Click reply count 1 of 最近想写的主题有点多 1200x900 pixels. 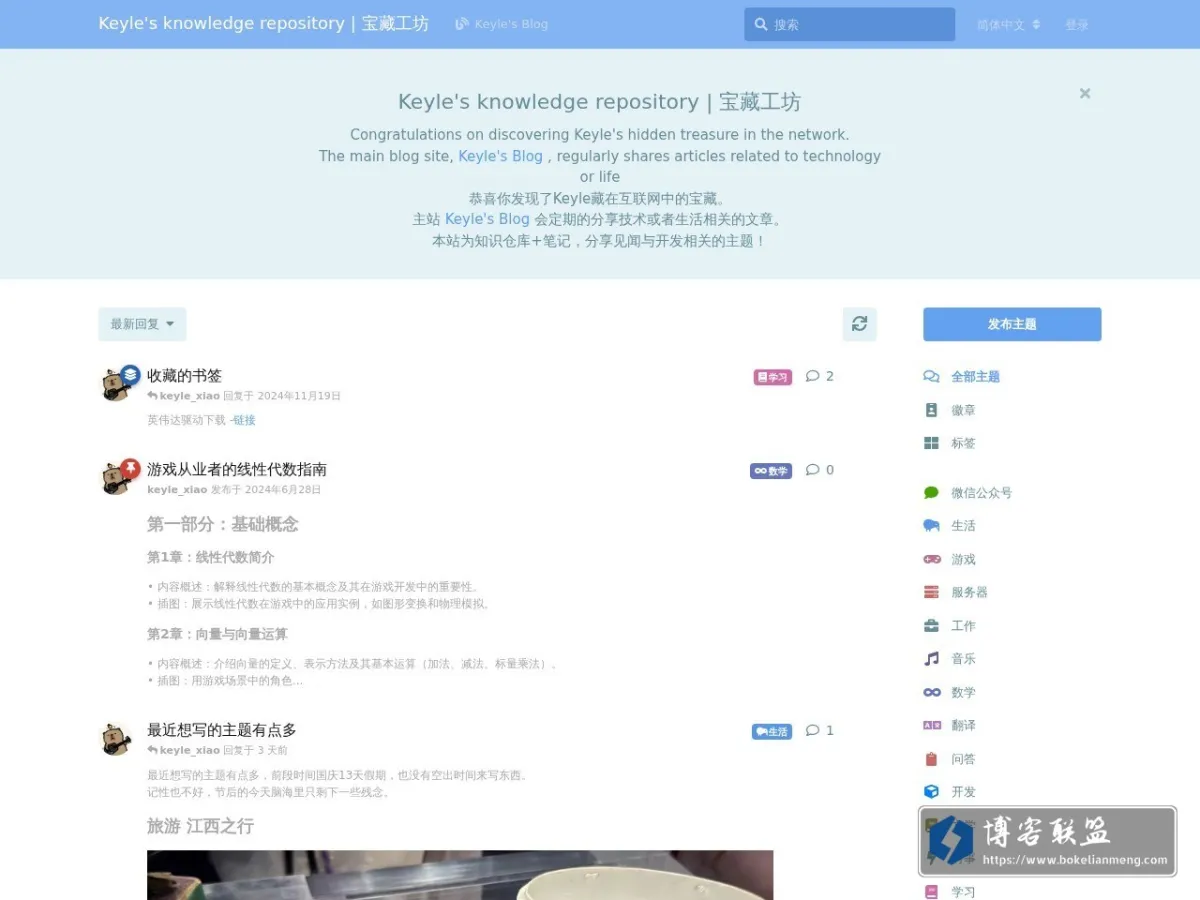pyautogui.click(x=820, y=730)
